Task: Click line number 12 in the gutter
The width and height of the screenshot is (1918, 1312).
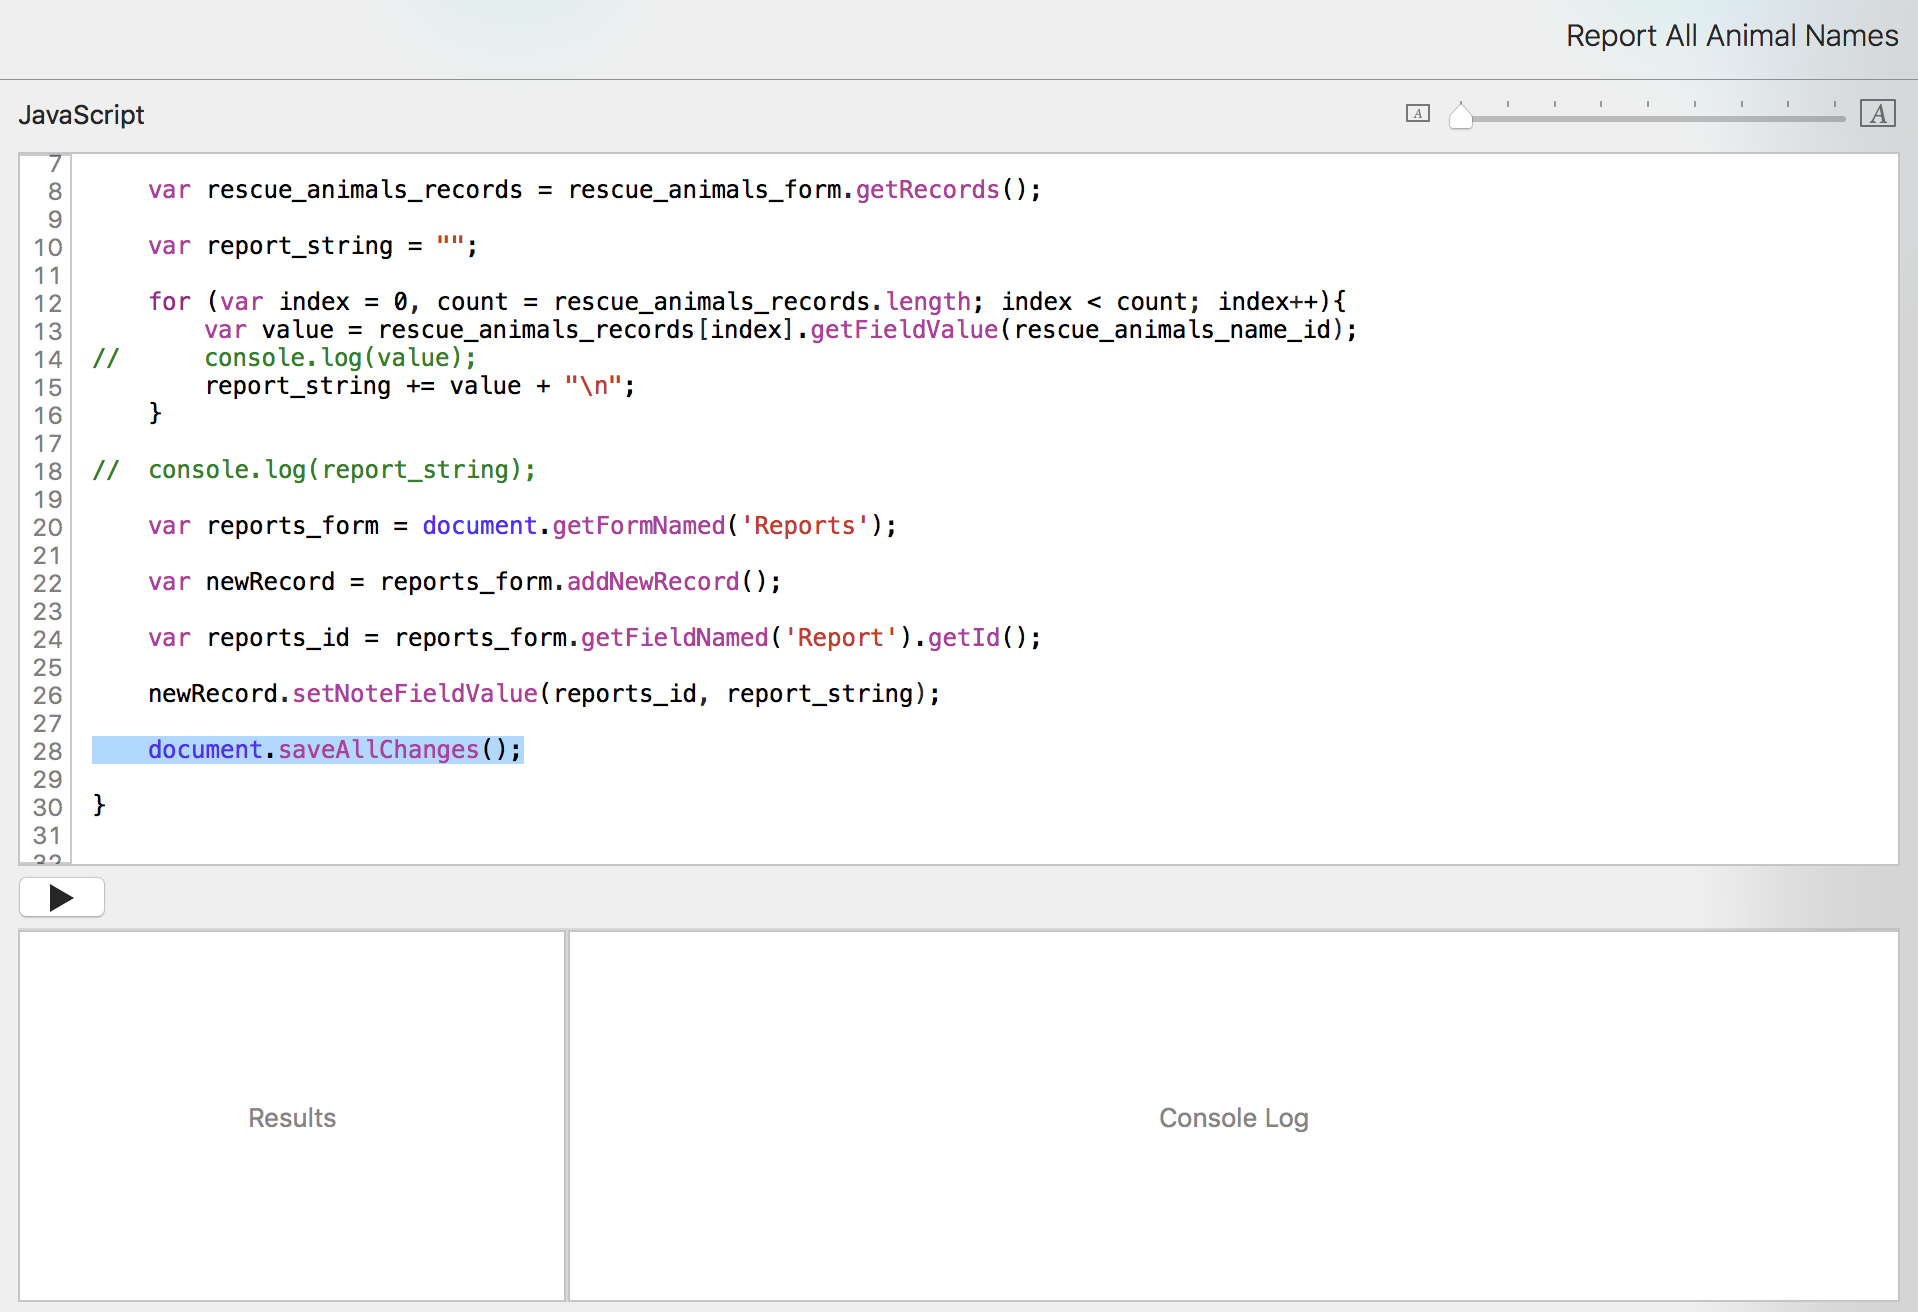Action: [x=47, y=303]
